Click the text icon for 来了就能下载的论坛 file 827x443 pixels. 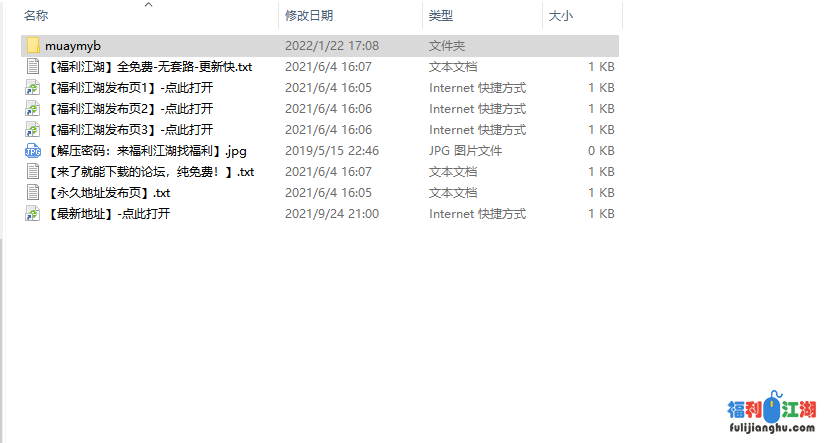click(x=33, y=172)
